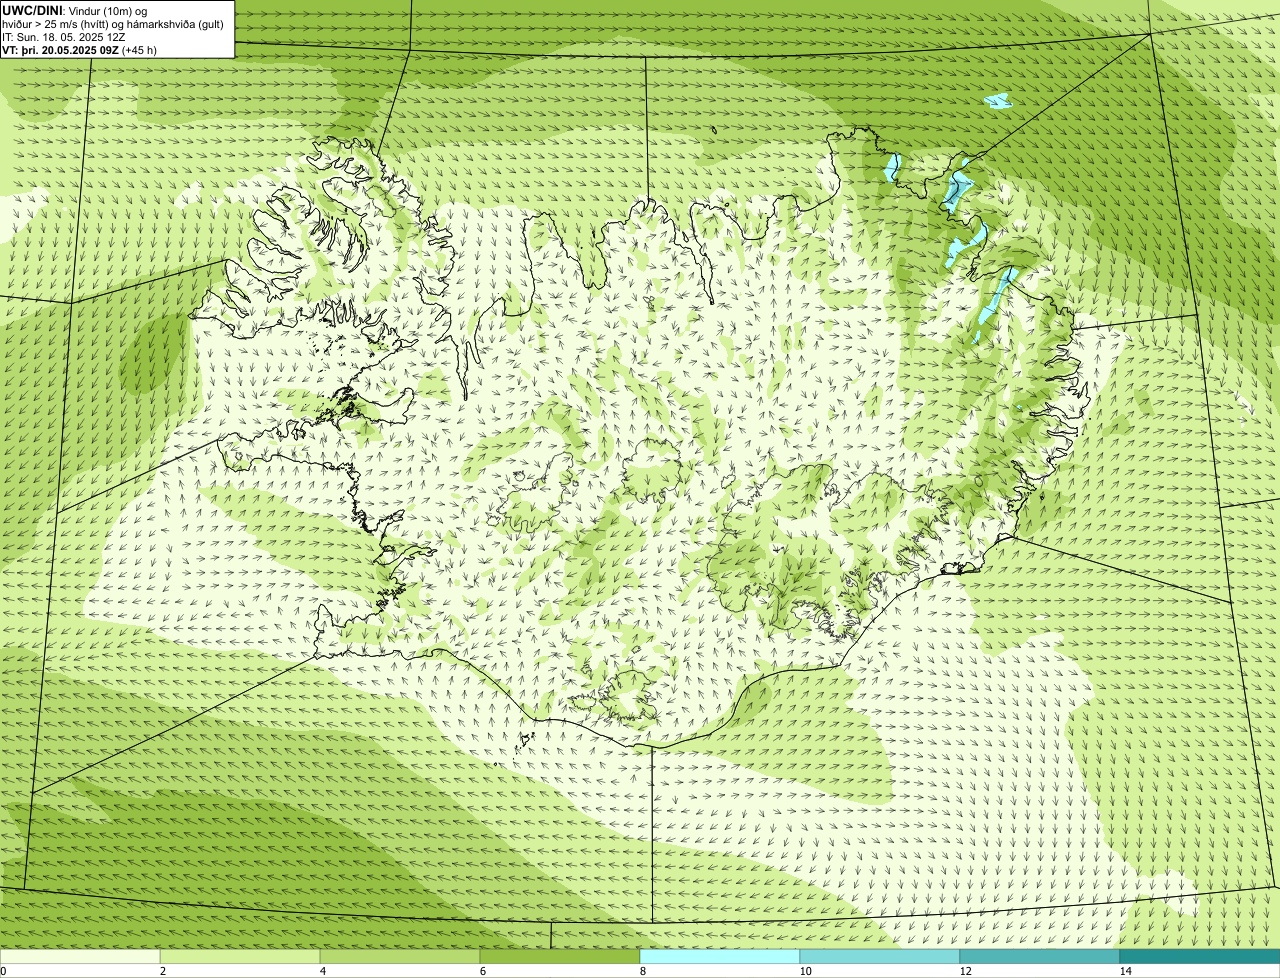Click the '12' tick label on the color scale
This screenshot has width=1280, height=978.
pos(965,971)
